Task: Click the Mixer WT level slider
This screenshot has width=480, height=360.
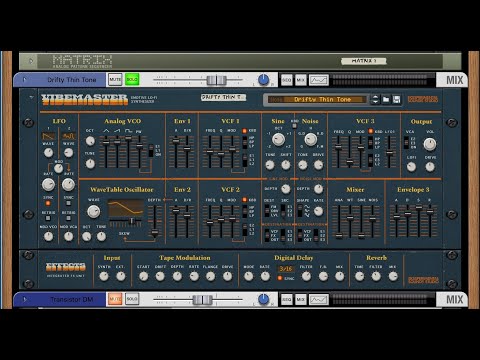Action: coord(350,217)
